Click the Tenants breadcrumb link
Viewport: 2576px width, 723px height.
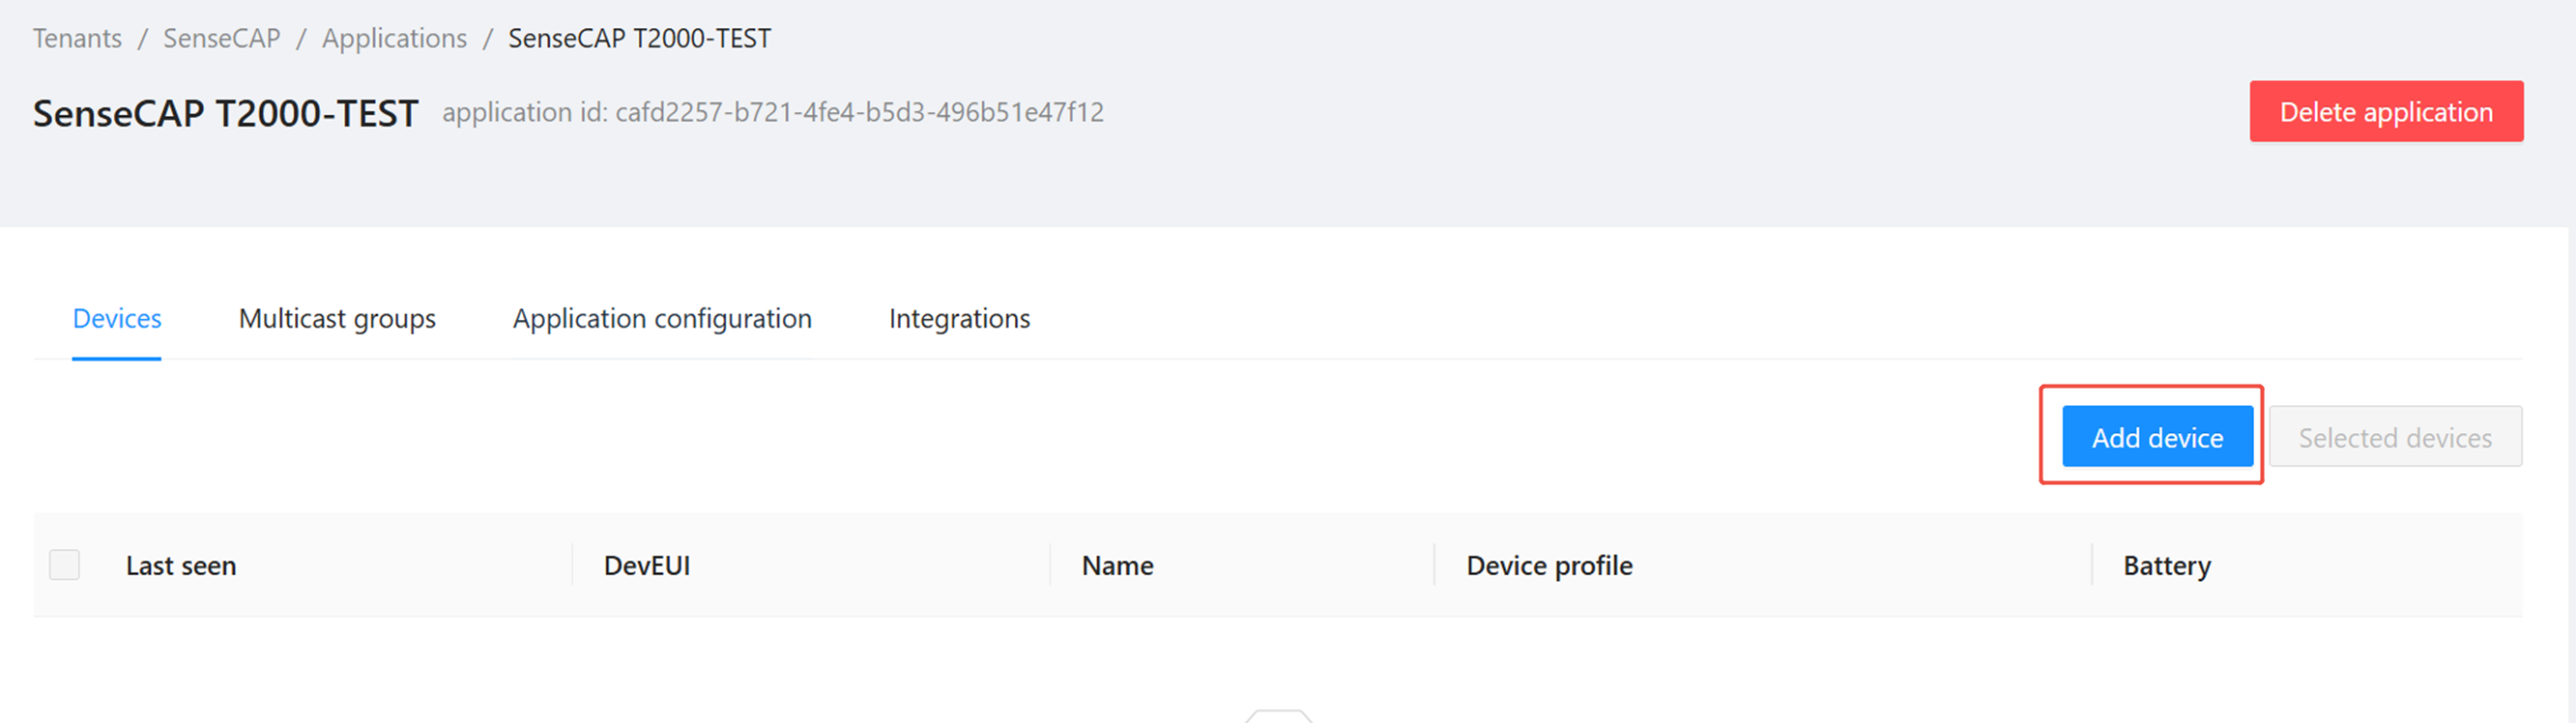77,38
